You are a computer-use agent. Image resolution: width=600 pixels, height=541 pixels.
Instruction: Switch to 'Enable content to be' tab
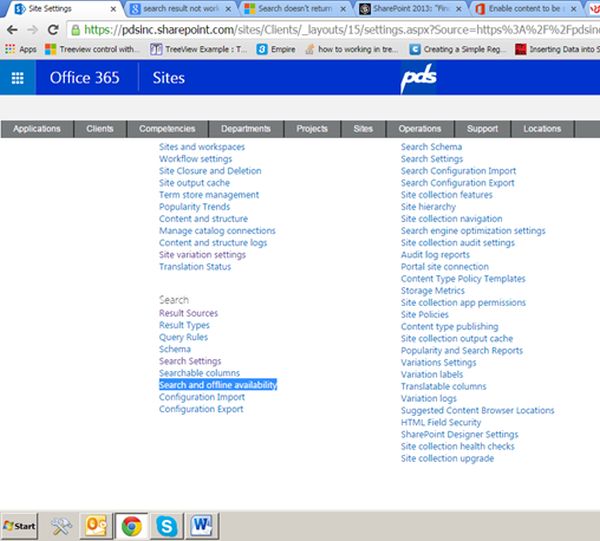(x=525, y=8)
